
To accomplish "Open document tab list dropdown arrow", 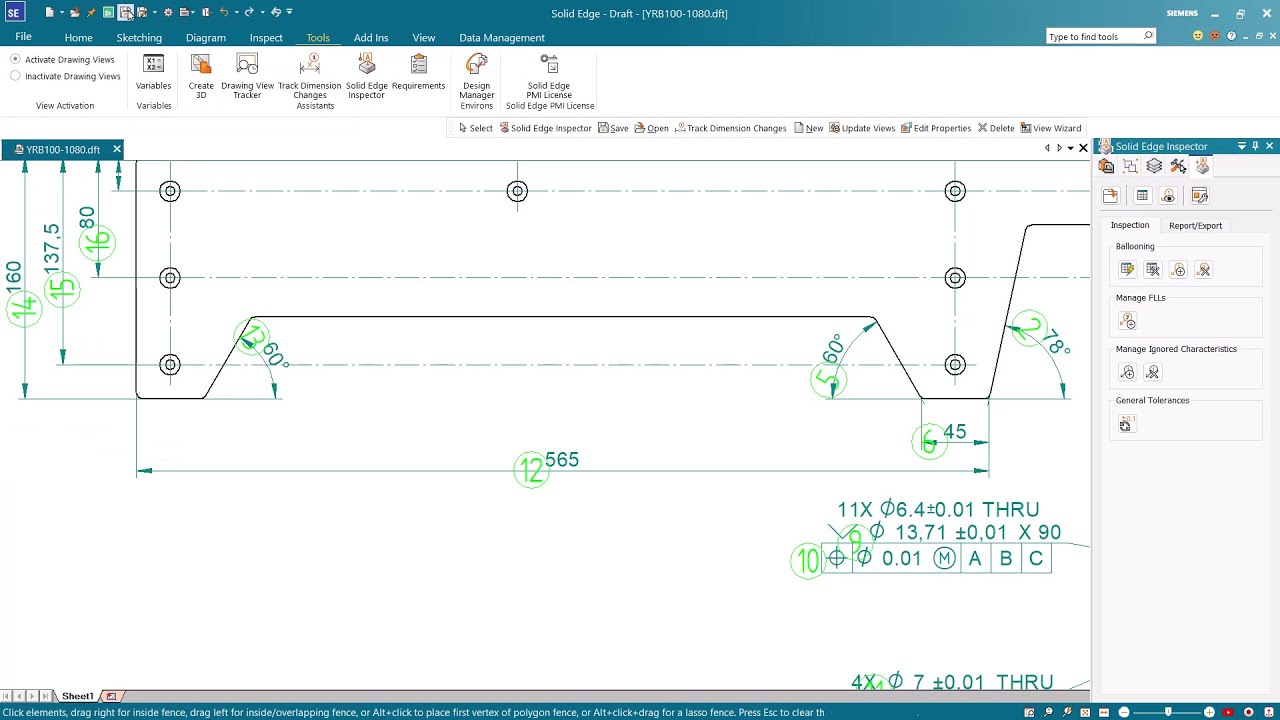I will click(x=1070, y=148).
